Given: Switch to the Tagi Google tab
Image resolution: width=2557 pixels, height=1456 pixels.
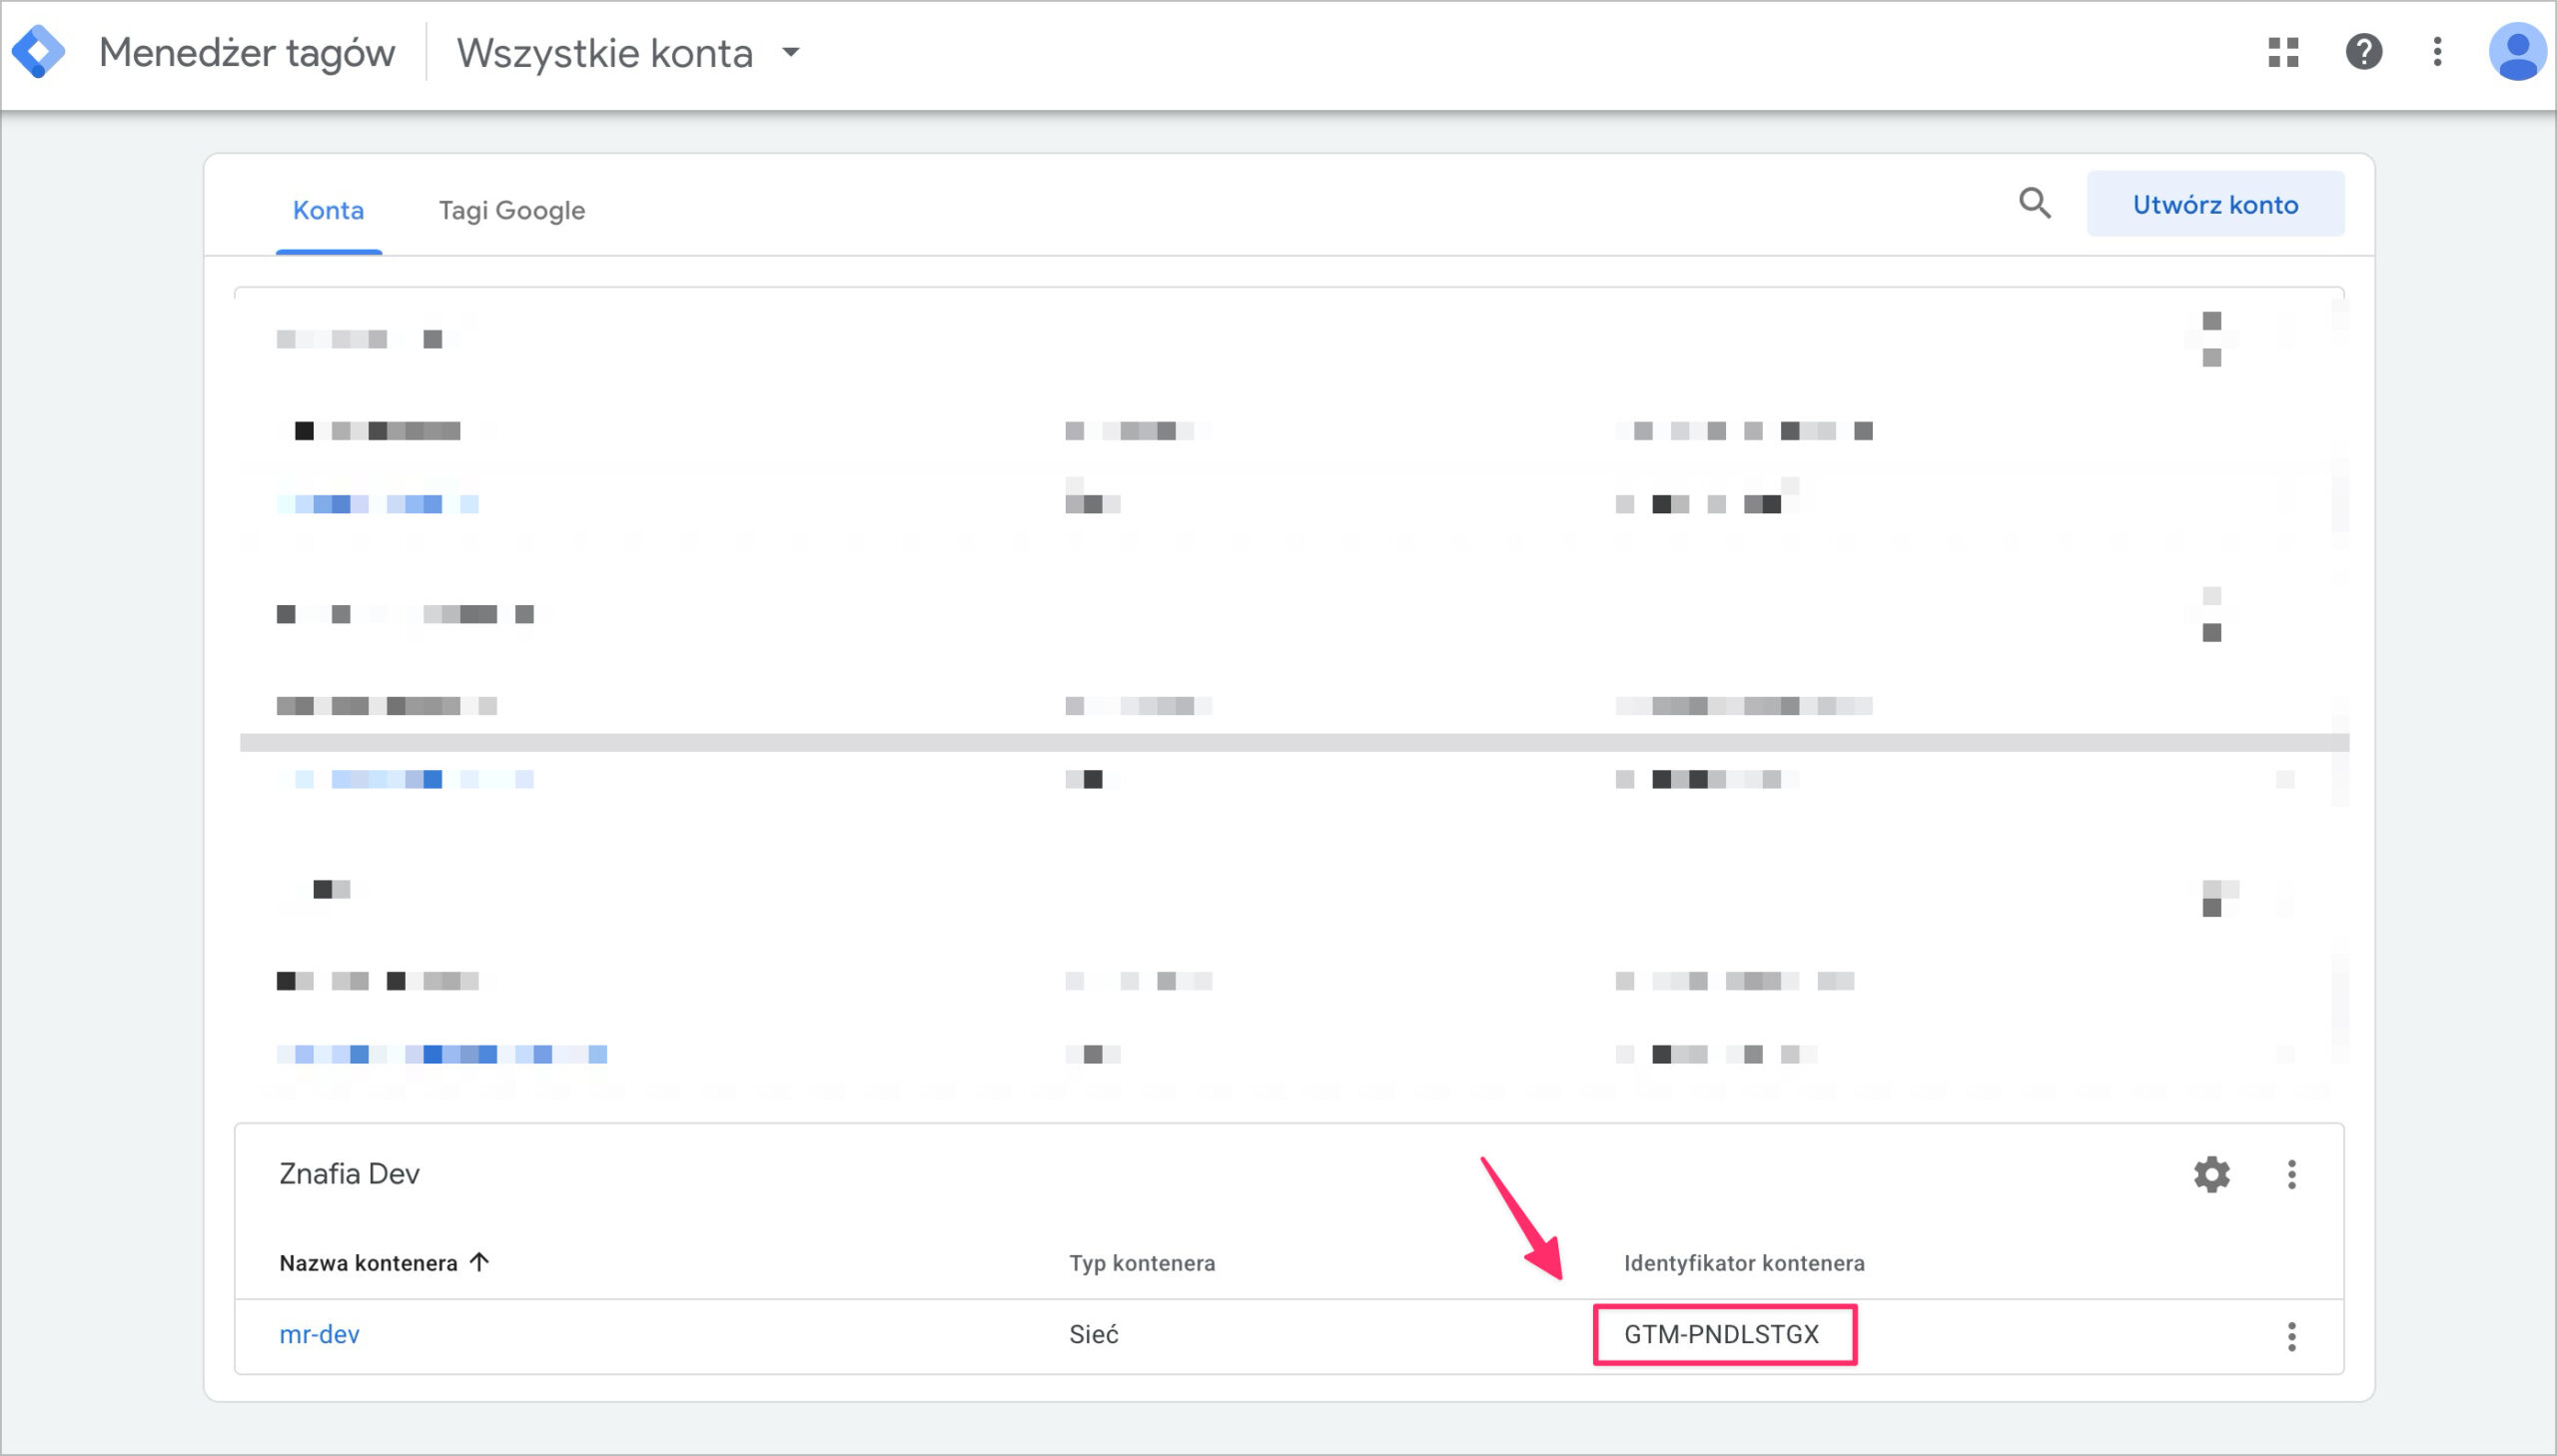Looking at the screenshot, I should (511, 210).
